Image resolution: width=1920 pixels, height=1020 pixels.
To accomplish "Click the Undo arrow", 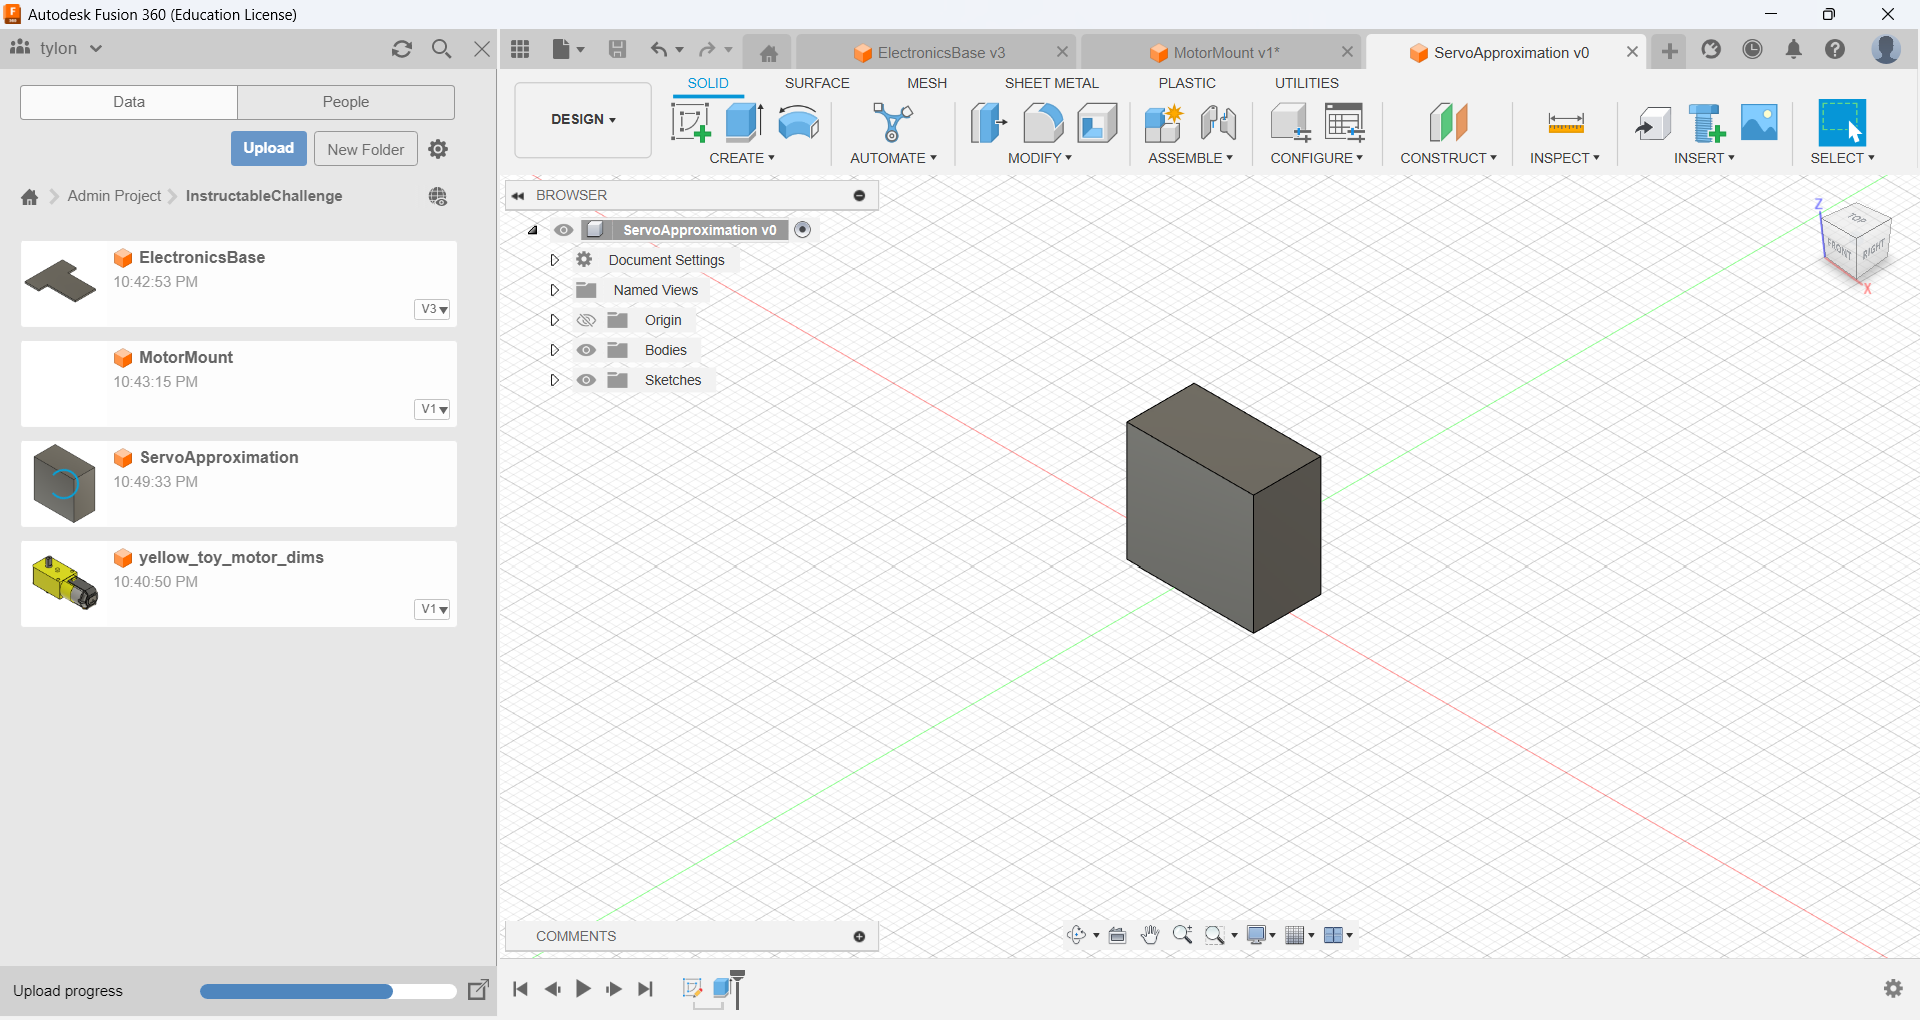I will [658, 49].
